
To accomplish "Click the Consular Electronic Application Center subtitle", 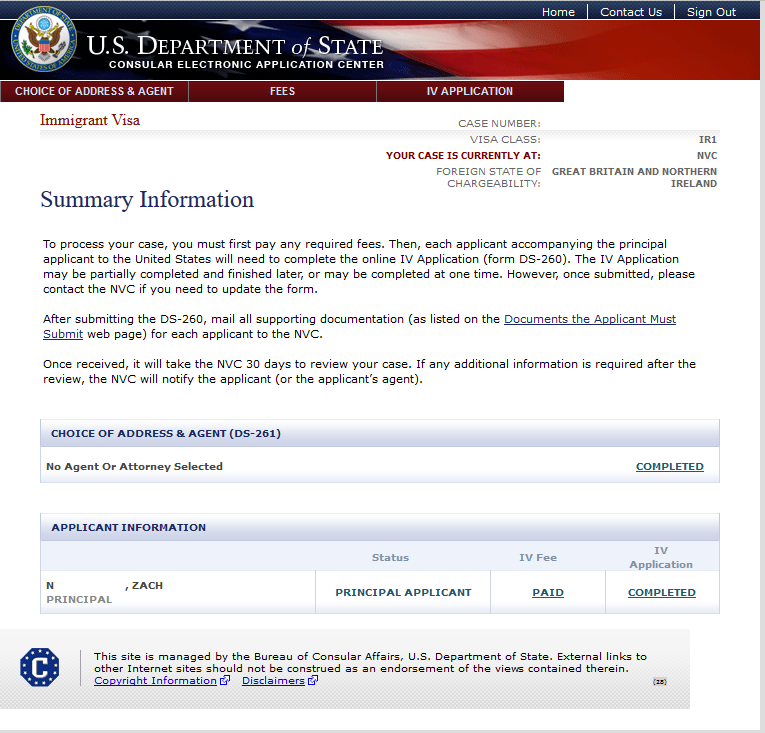I will tap(246, 64).
